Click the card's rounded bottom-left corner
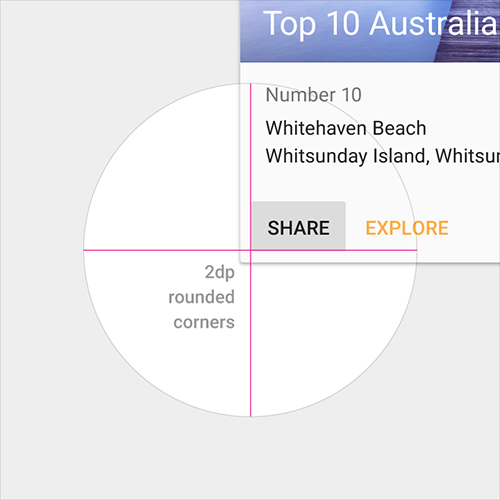Viewport: 500px width, 500px height. (x=242, y=261)
